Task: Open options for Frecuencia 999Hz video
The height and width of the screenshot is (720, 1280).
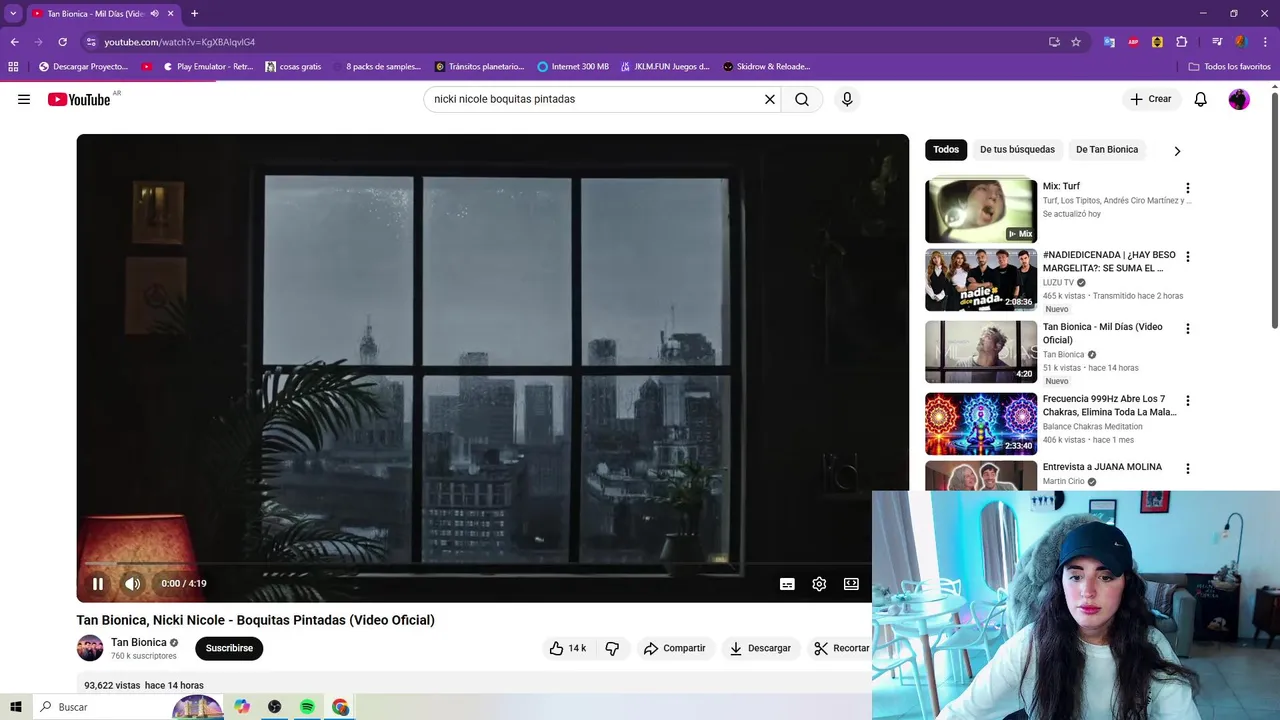Action: tap(1188, 401)
